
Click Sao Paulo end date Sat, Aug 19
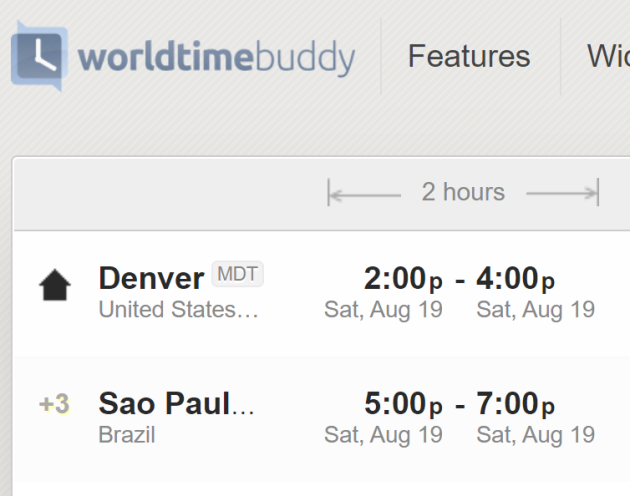click(536, 435)
